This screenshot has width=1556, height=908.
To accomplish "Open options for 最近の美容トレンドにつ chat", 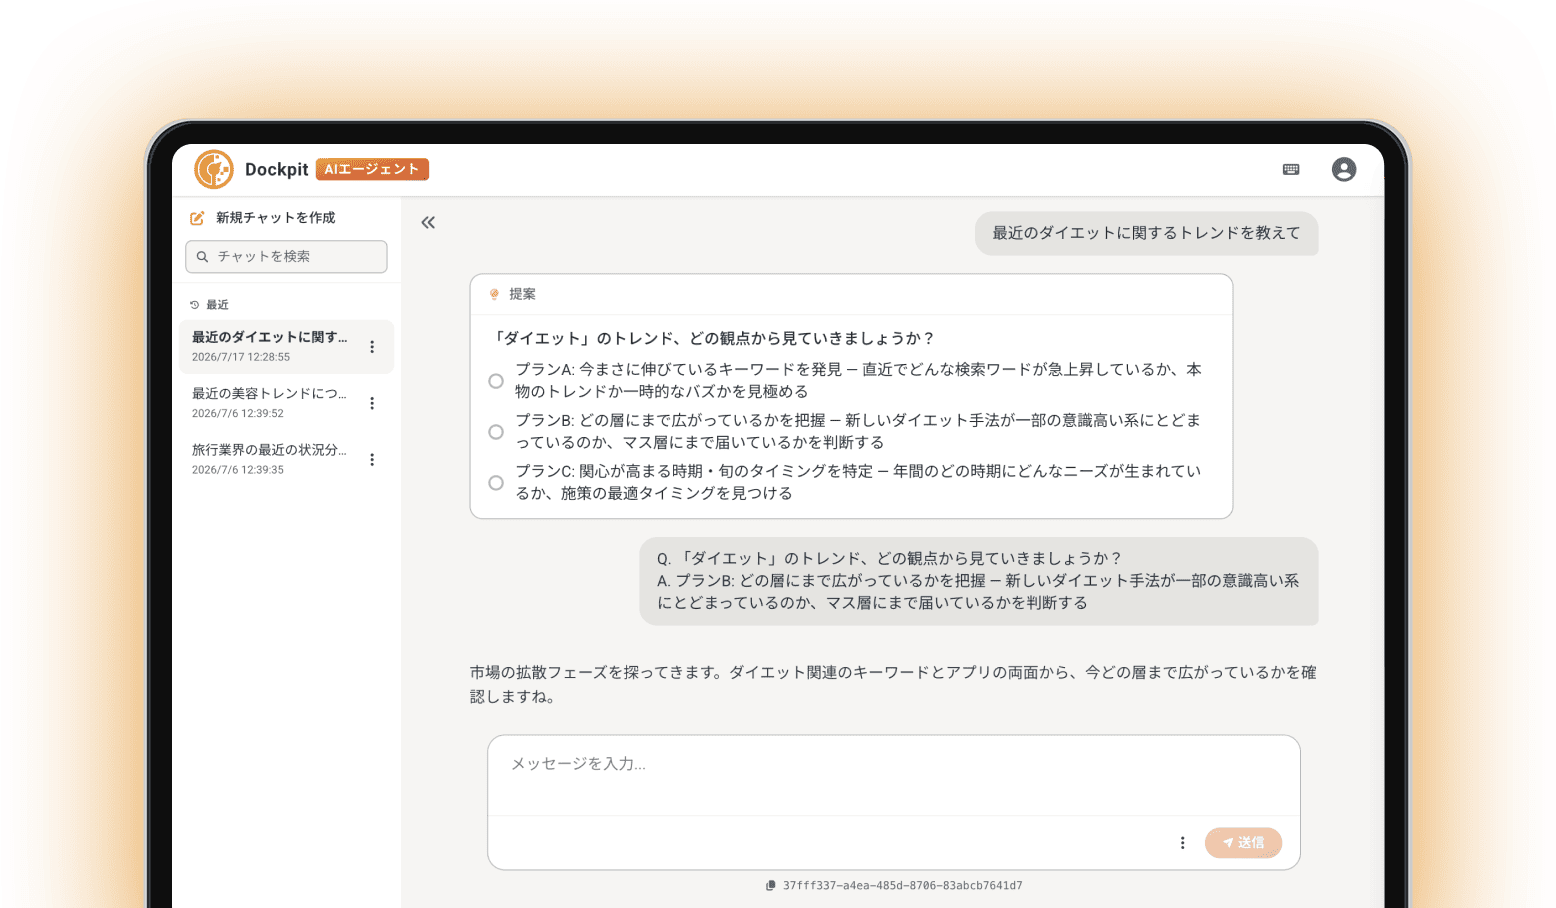I will 372,403.
